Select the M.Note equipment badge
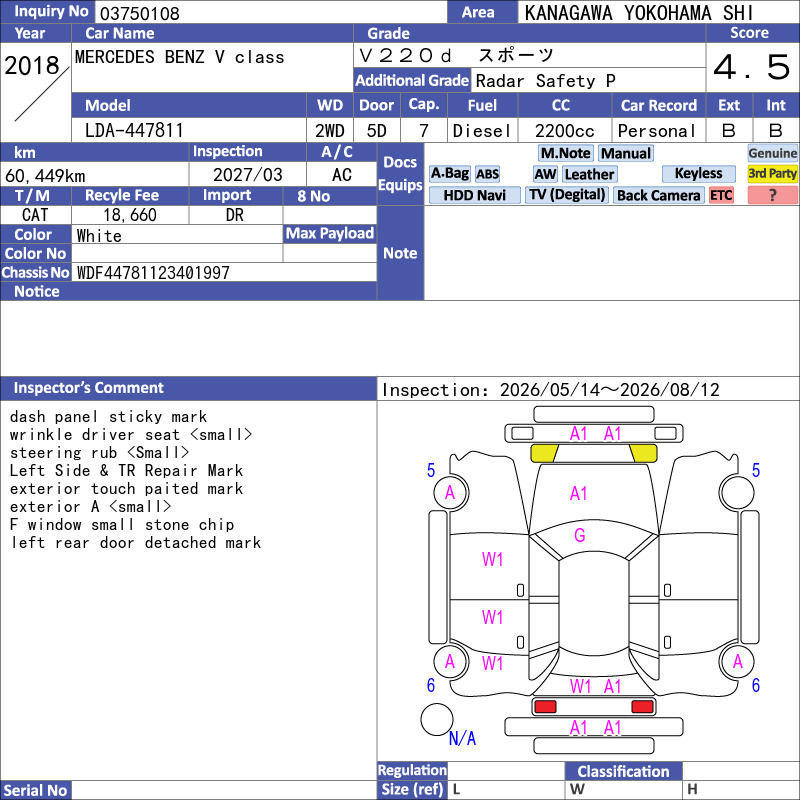This screenshot has height=800, width=800. [565, 154]
